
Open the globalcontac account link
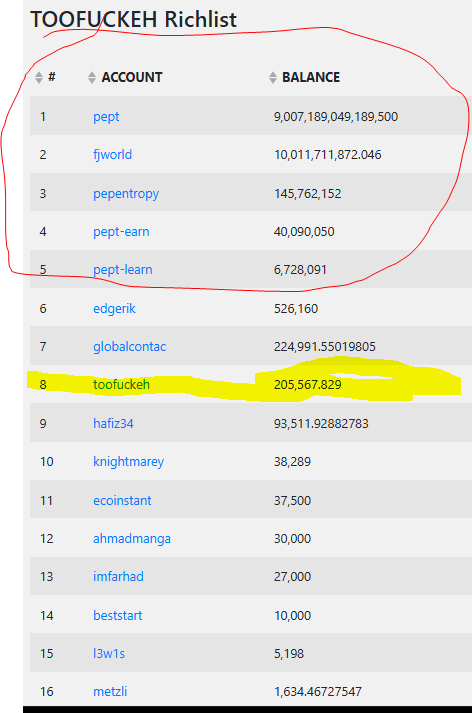[130, 346]
